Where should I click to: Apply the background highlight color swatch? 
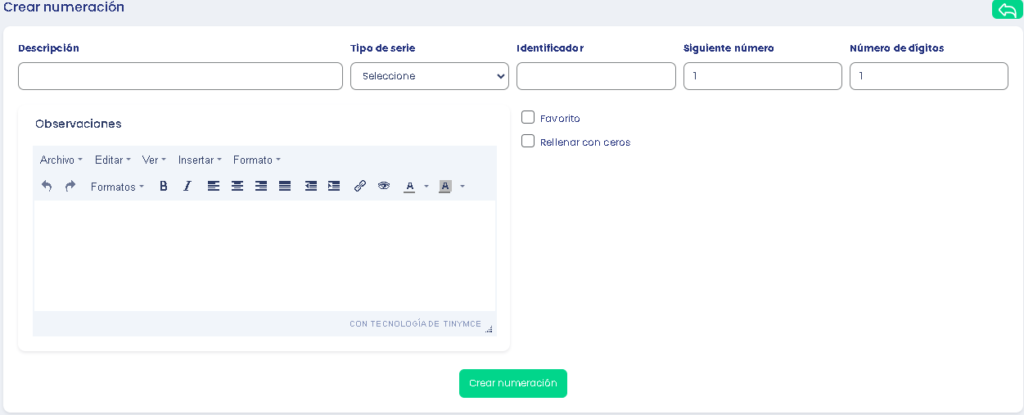[x=445, y=186]
